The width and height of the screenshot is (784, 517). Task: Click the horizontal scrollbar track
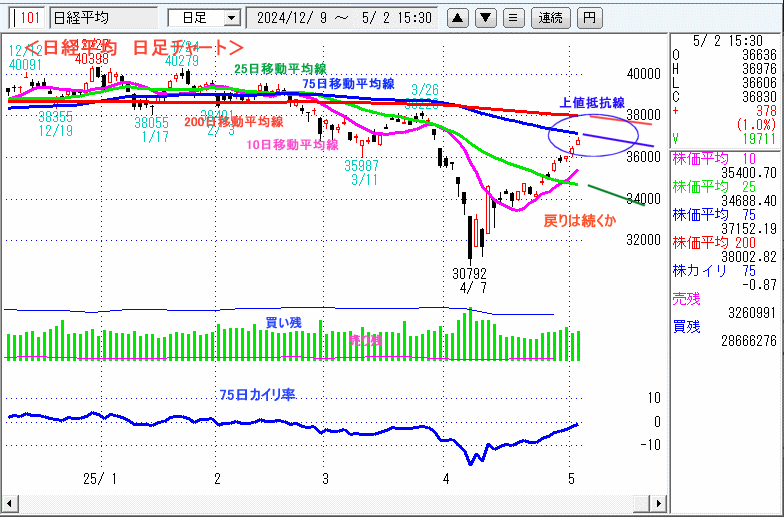click(325, 503)
